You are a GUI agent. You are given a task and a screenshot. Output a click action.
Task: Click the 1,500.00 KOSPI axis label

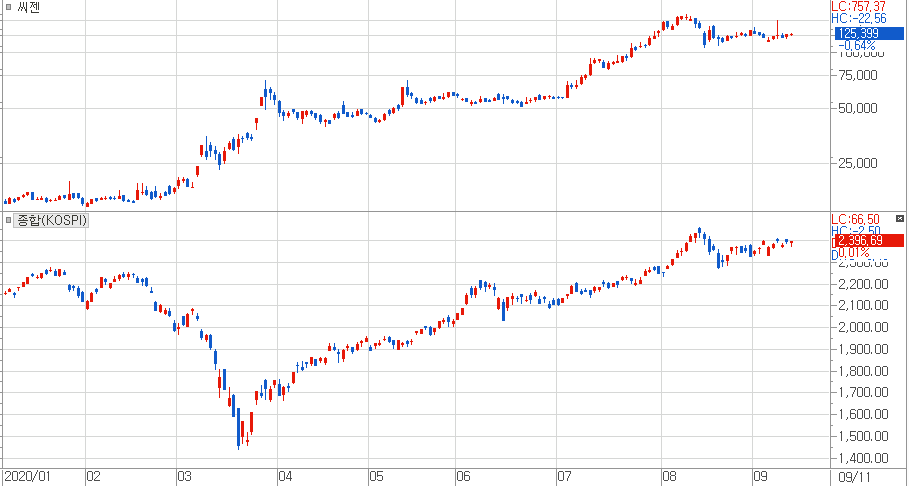(862, 436)
